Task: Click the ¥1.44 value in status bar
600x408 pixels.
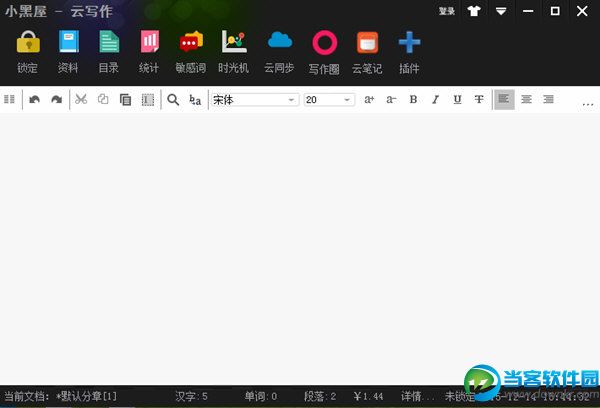Action: click(x=368, y=396)
